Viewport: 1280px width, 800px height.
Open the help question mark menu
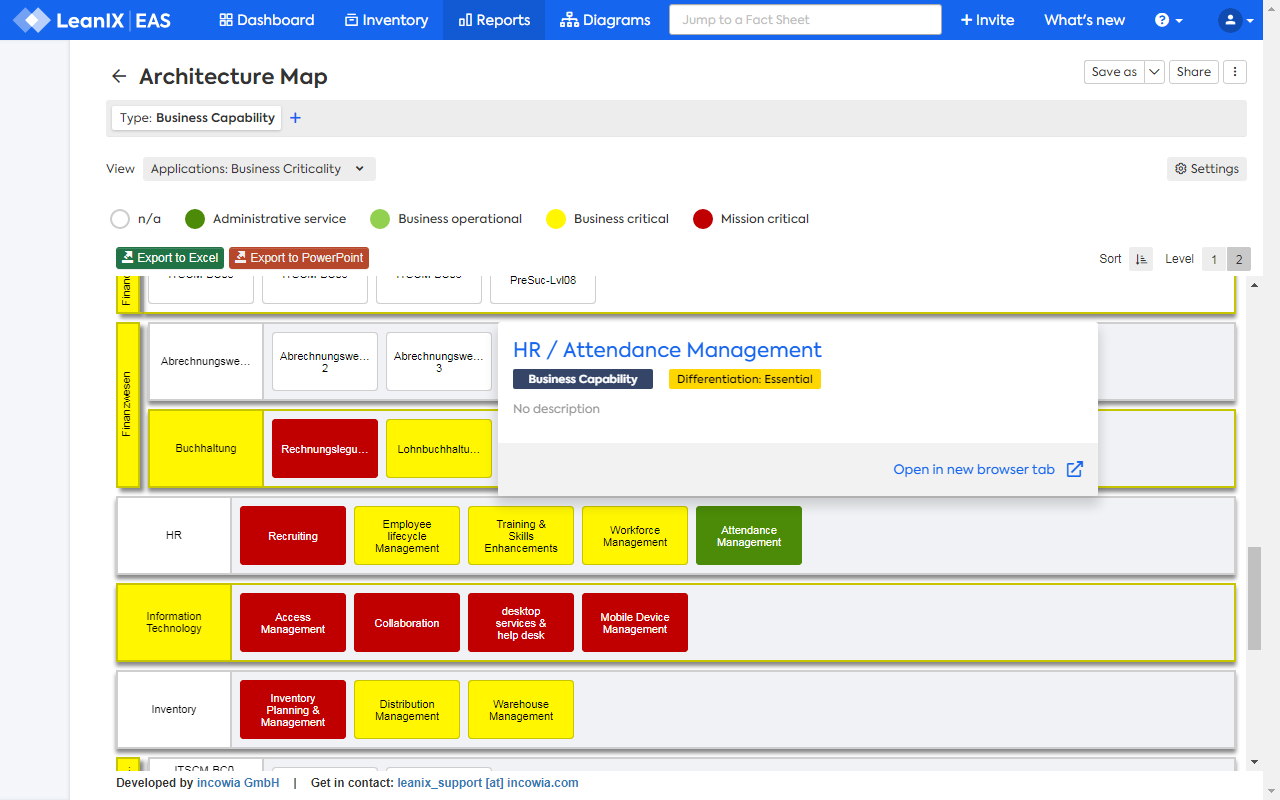(1168, 20)
